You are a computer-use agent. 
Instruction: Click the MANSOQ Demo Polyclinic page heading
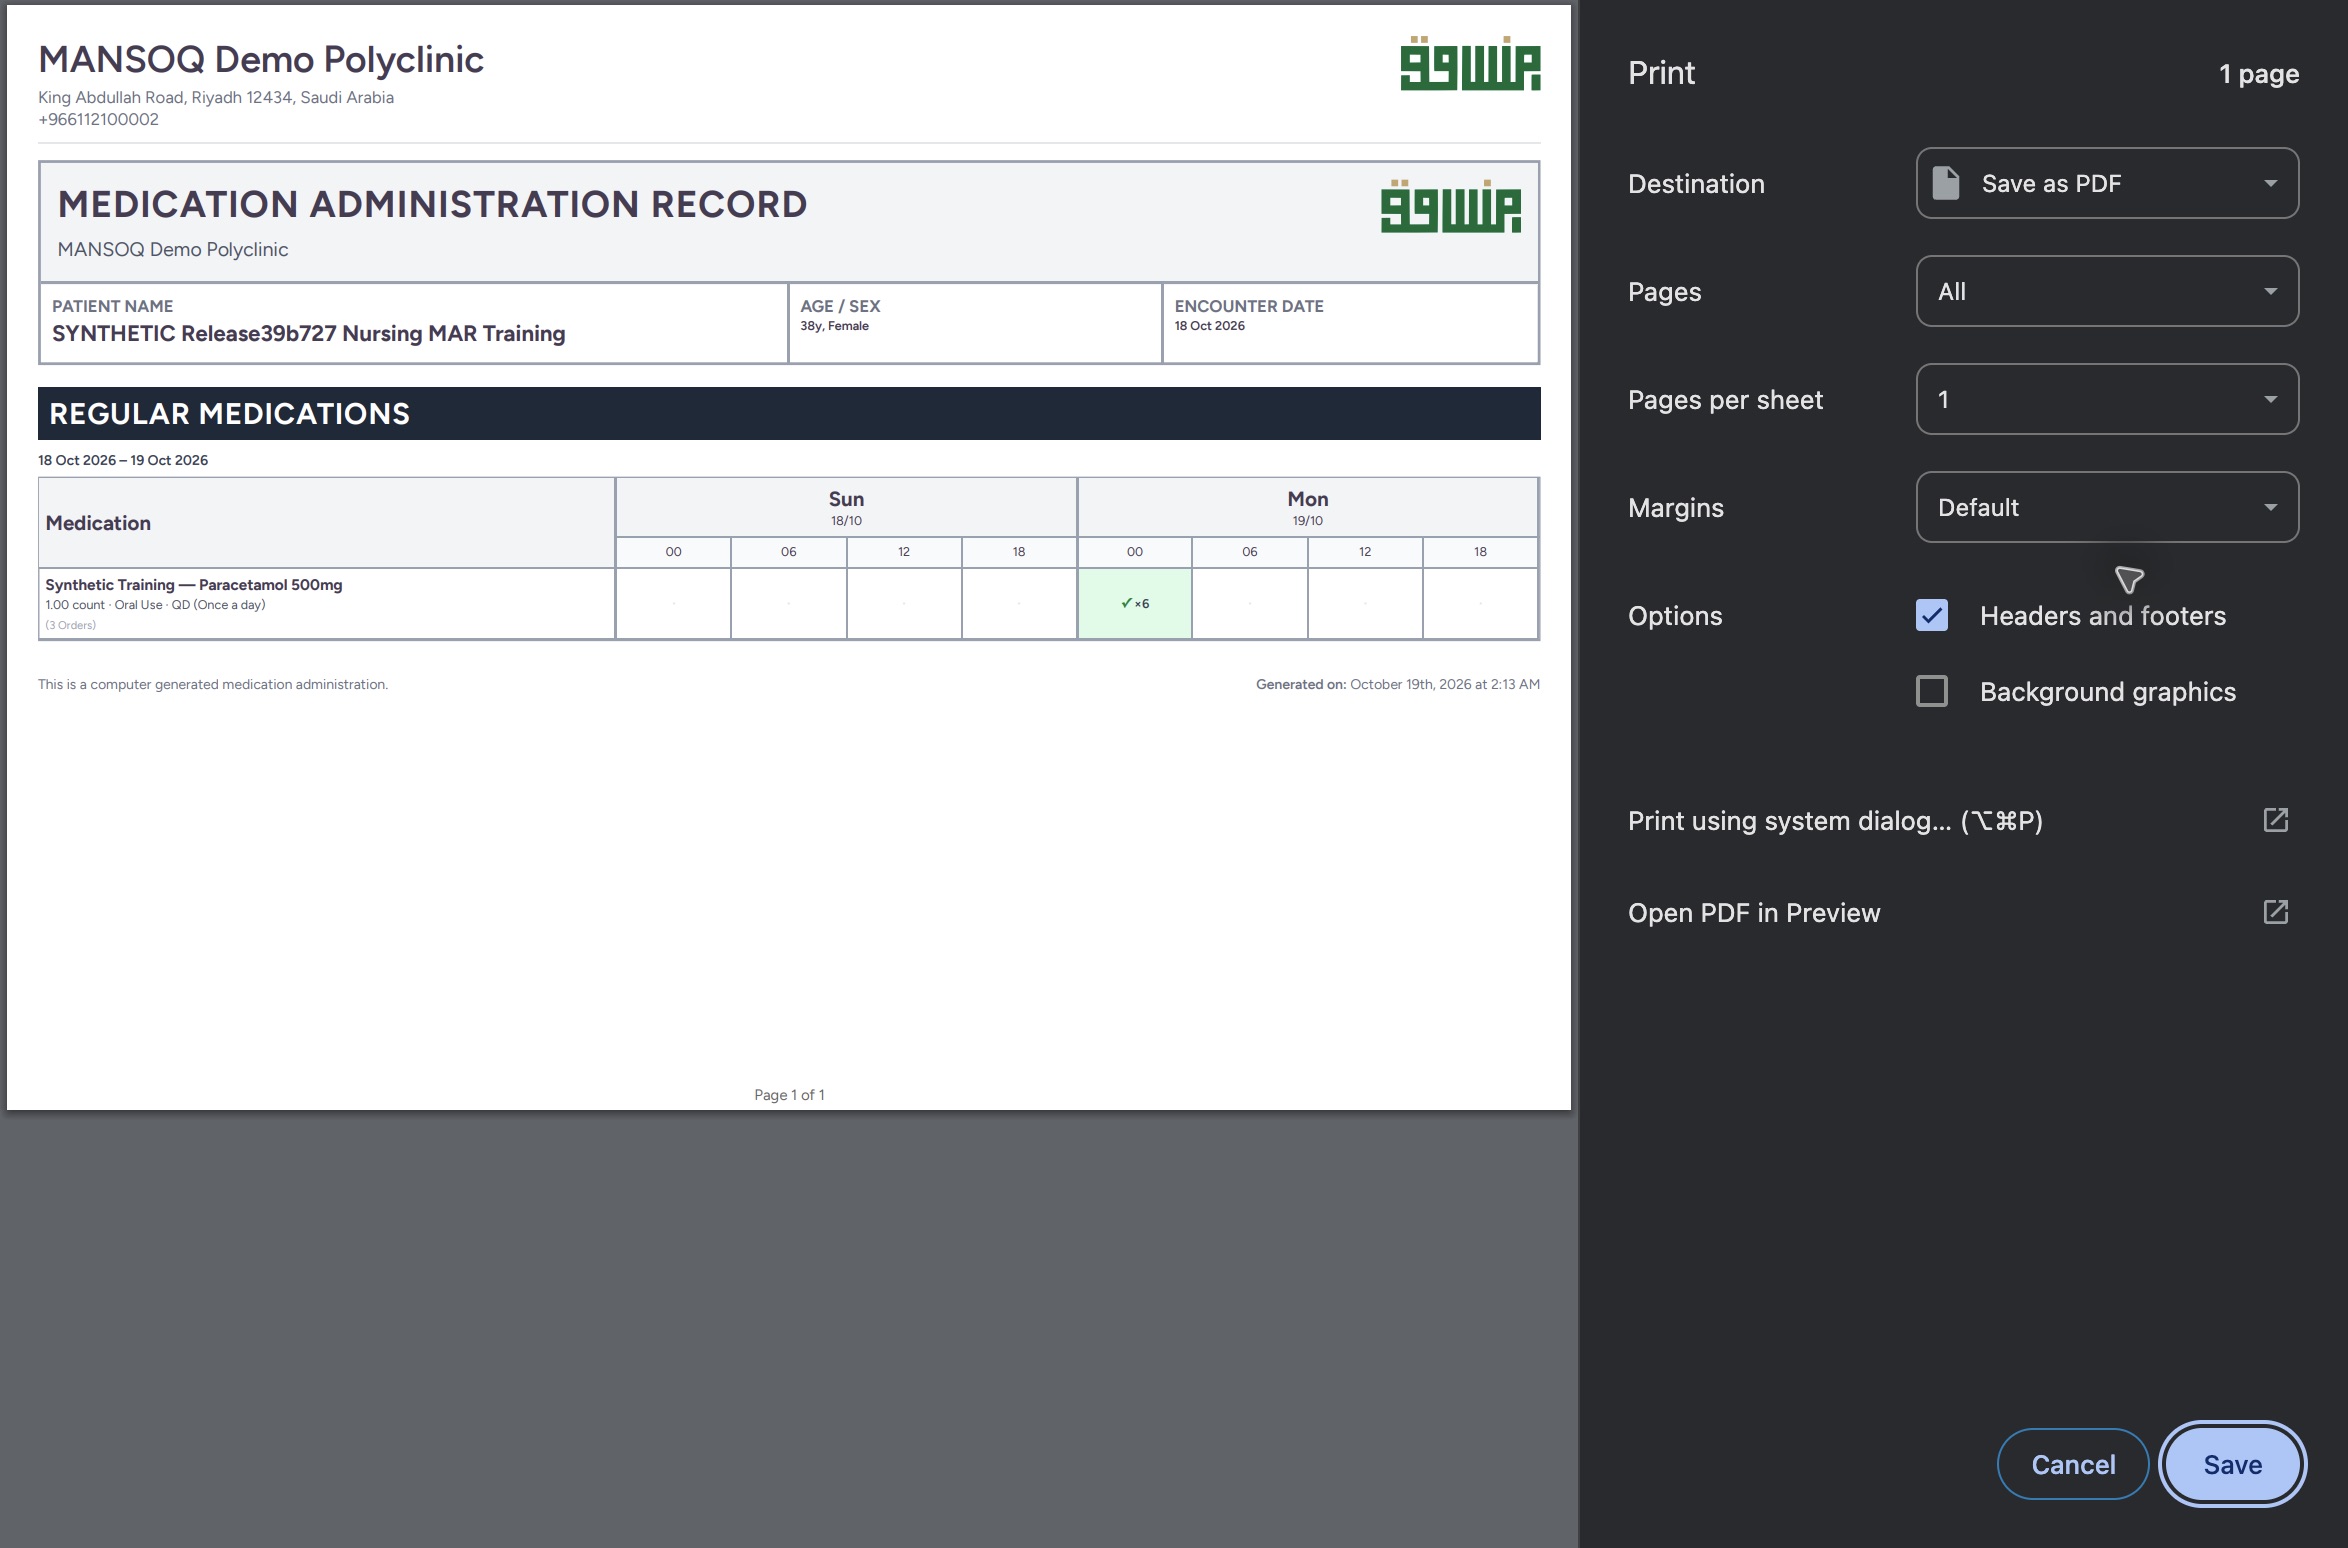coord(261,60)
